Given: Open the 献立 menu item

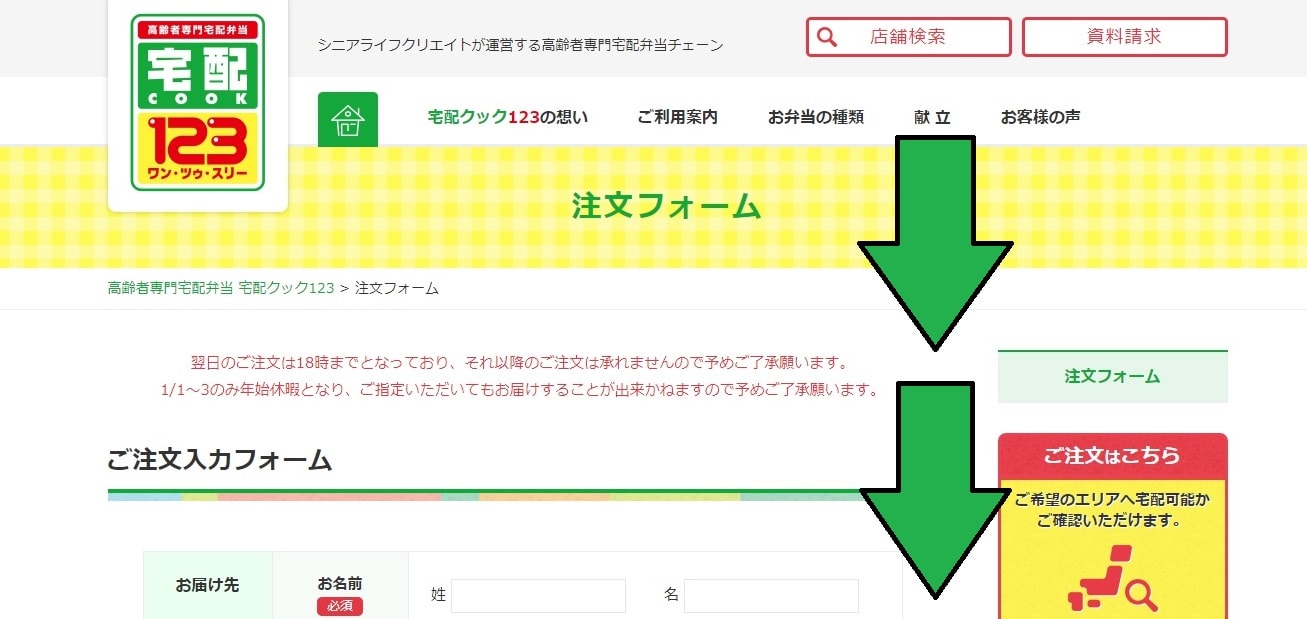Looking at the screenshot, I should click(x=932, y=117).
